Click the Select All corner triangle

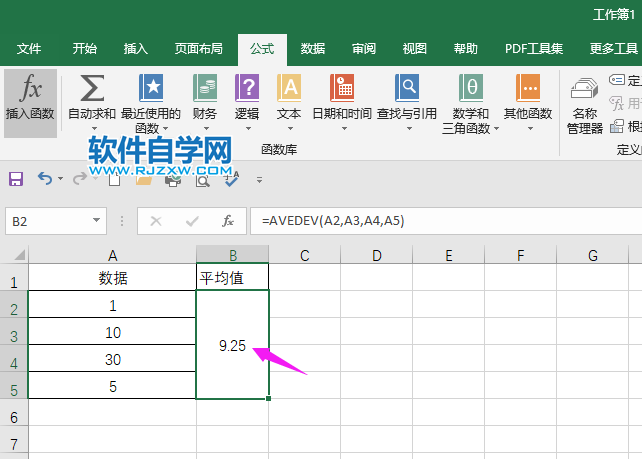[x=19, y=255]
